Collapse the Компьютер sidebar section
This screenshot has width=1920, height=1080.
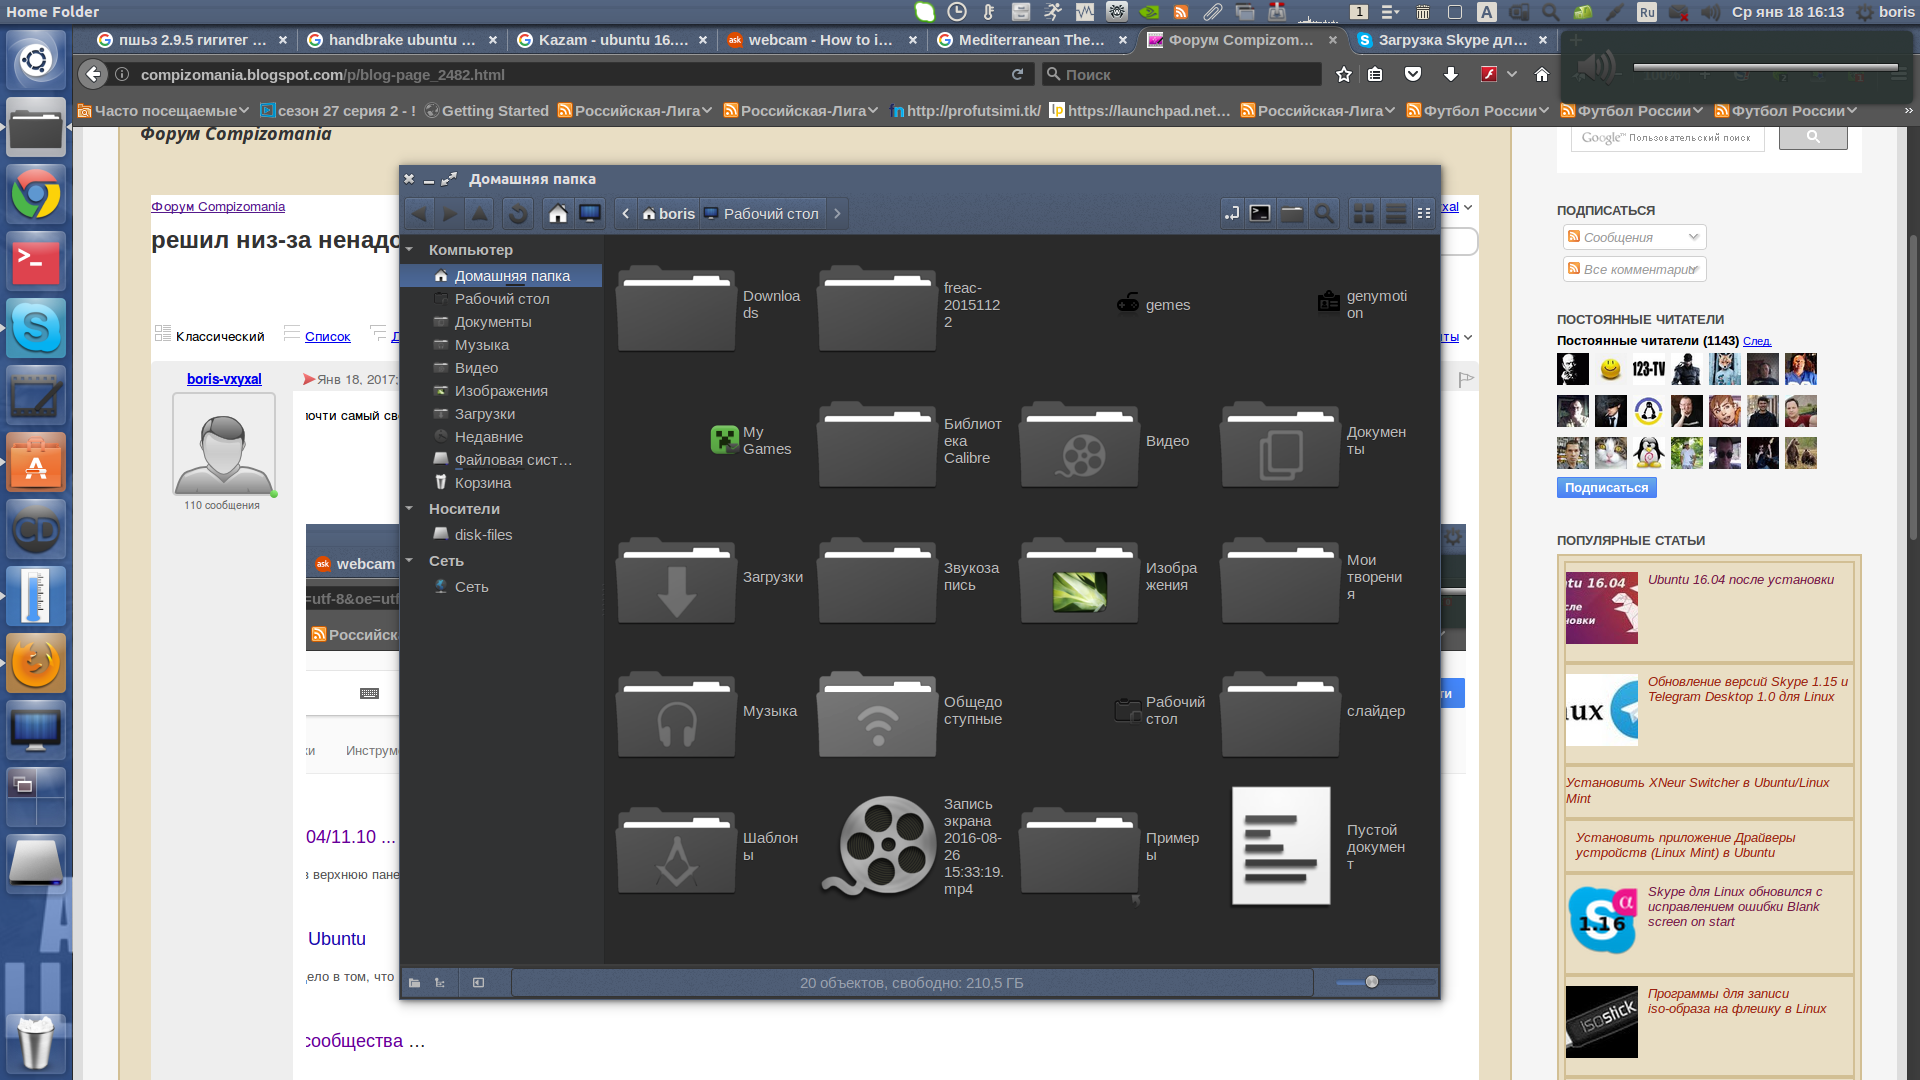point(409,250)
